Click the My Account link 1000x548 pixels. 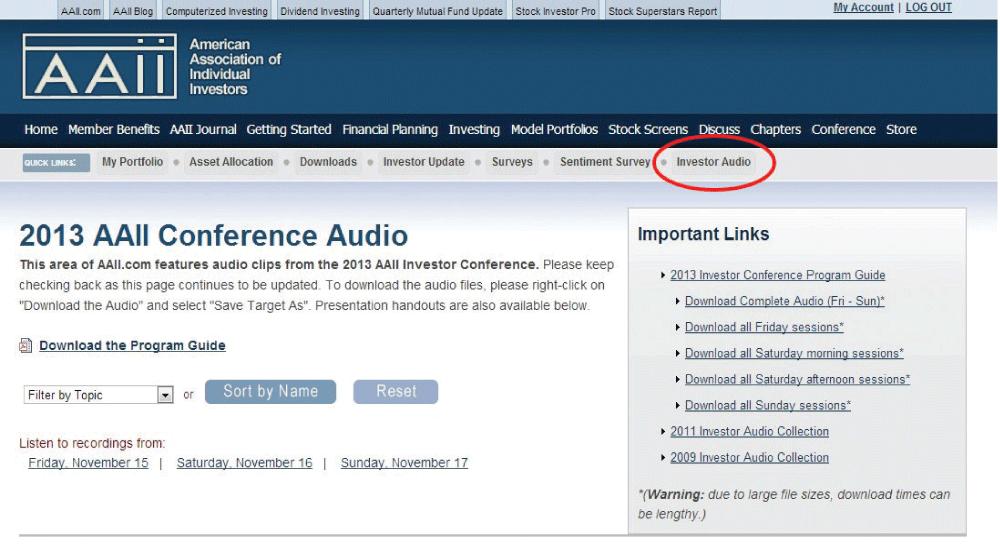(863, 8)
